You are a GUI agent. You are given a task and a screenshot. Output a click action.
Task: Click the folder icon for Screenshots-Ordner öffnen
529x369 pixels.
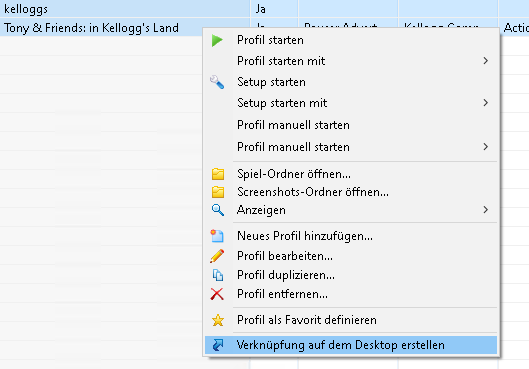[x=218, y=192]
